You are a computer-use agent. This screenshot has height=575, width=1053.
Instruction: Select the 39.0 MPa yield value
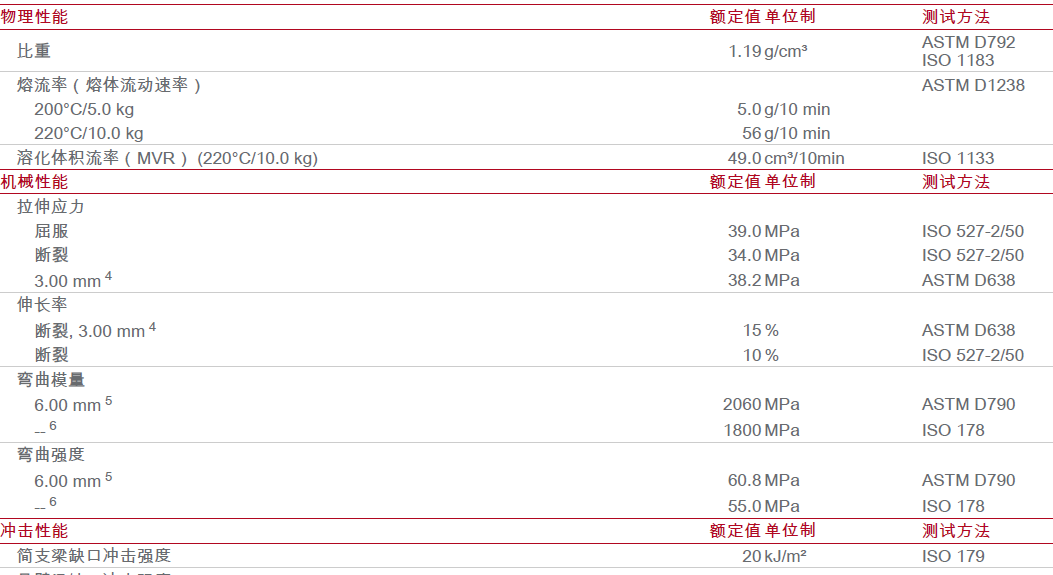pos(764,232)
